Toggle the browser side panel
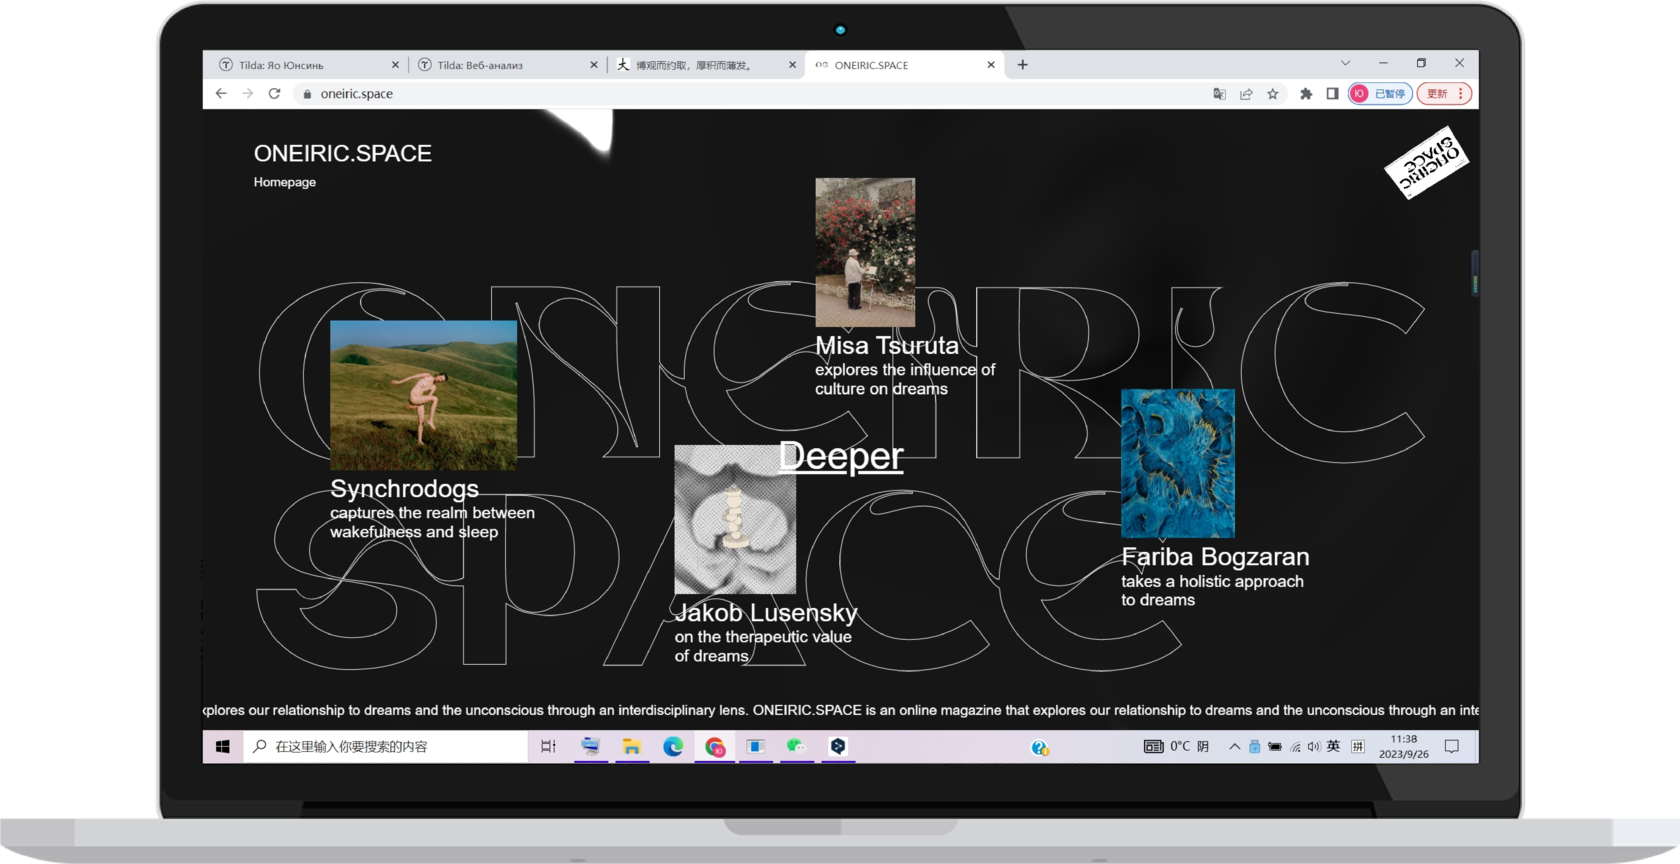This screenshot has height=864, width=1680. click(x=1332, y=94)
